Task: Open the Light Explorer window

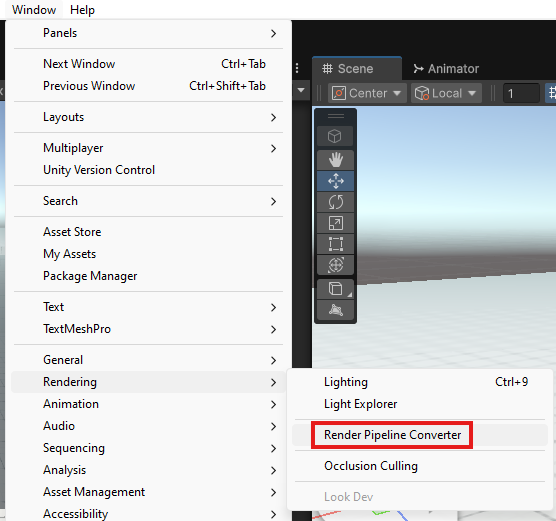Action: pyautogui.click(x=420, y=404)
